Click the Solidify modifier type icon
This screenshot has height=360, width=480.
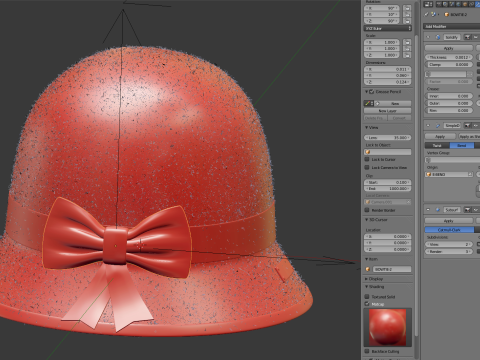(438, 37)
